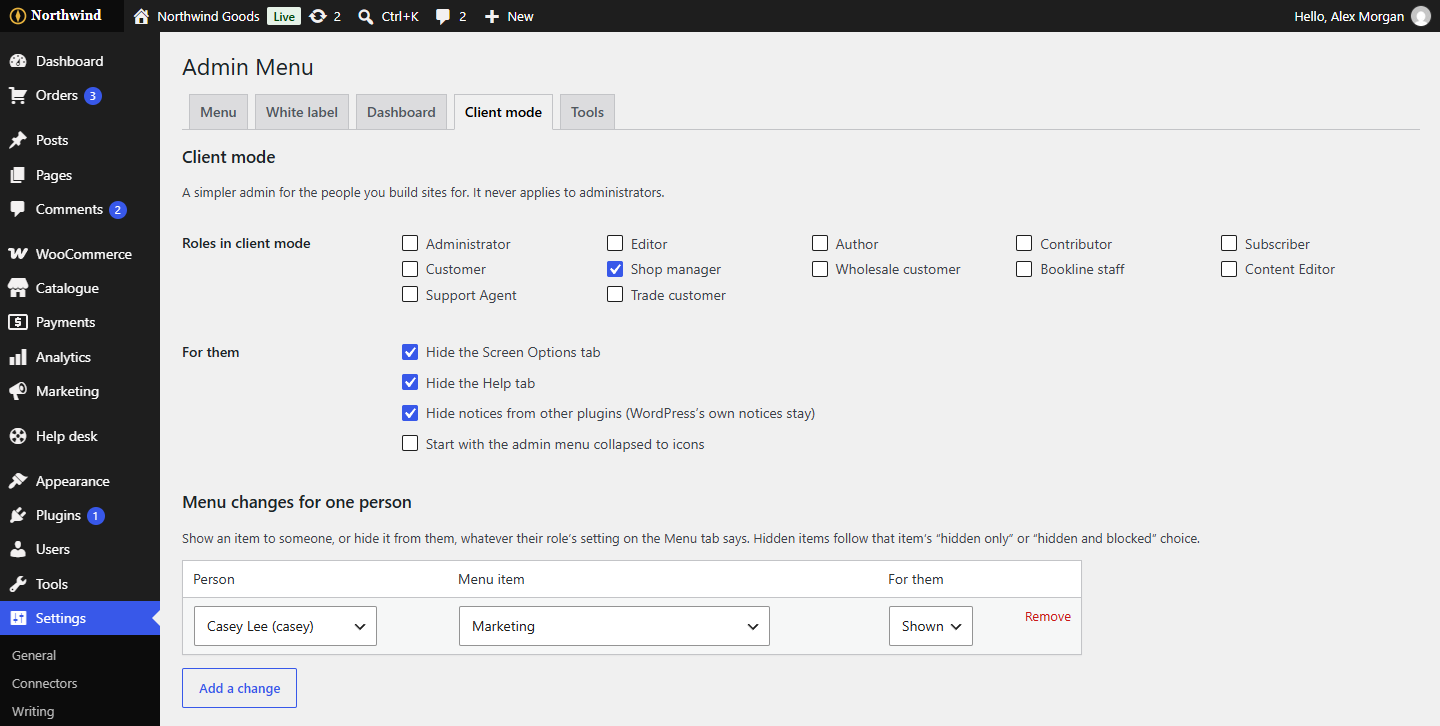Switch to the White label tab
Viewport: 1440px width, 726px height.
pos(302,112)
